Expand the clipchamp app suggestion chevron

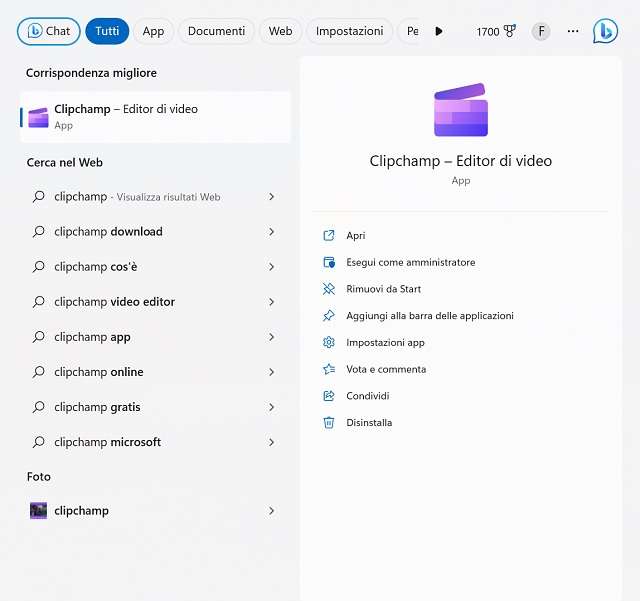click(271, 337)
